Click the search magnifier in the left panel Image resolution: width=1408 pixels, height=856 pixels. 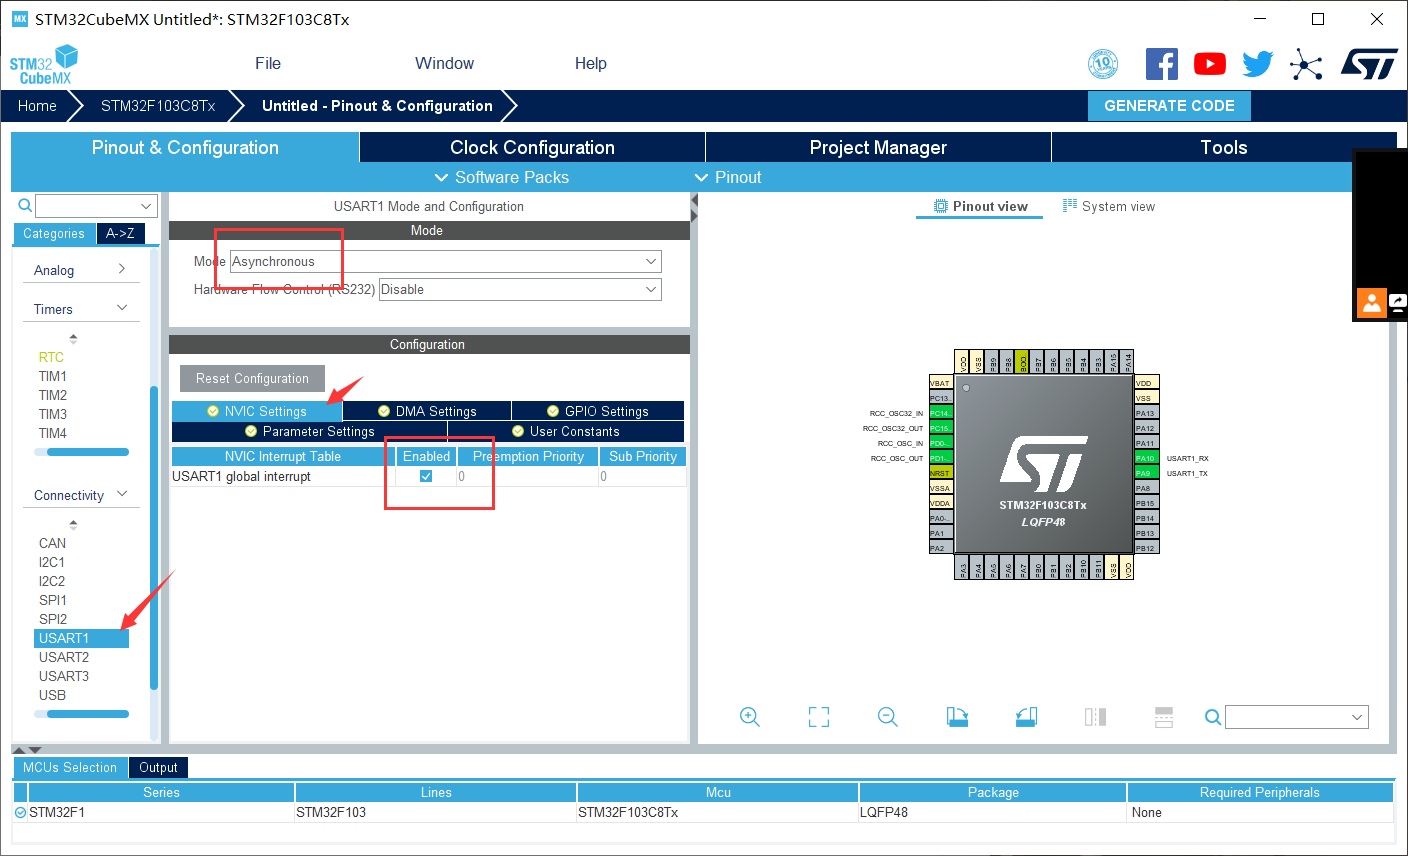tap(22, 205)
